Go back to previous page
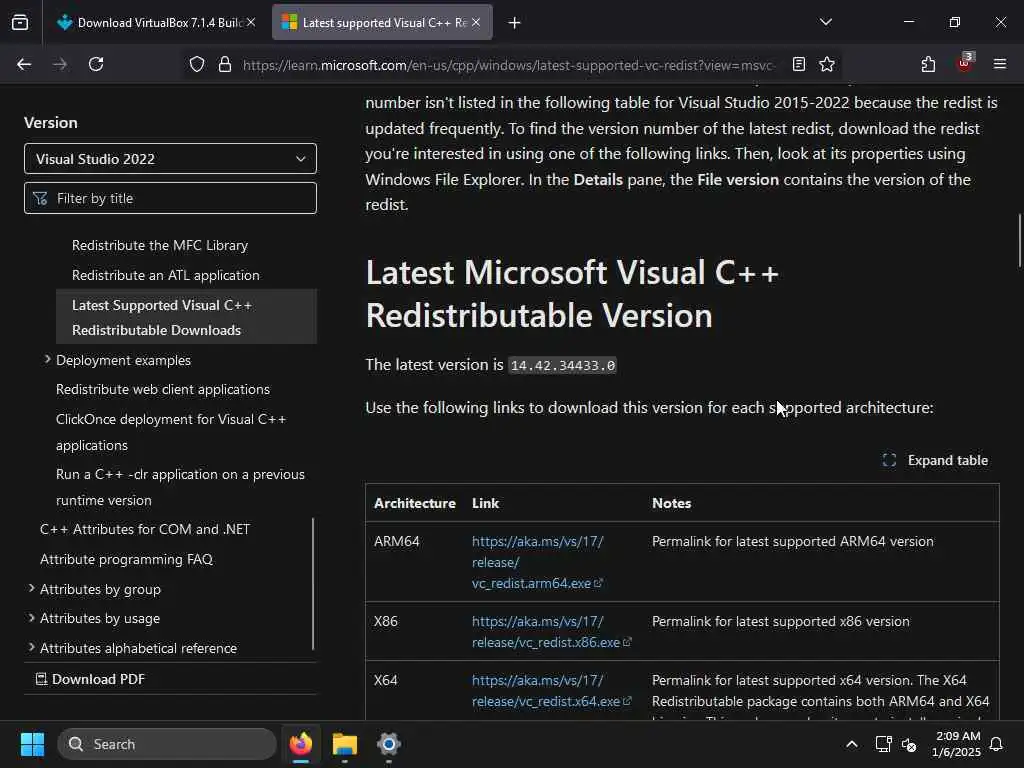 pyautogui.click(x=24, y=65)
